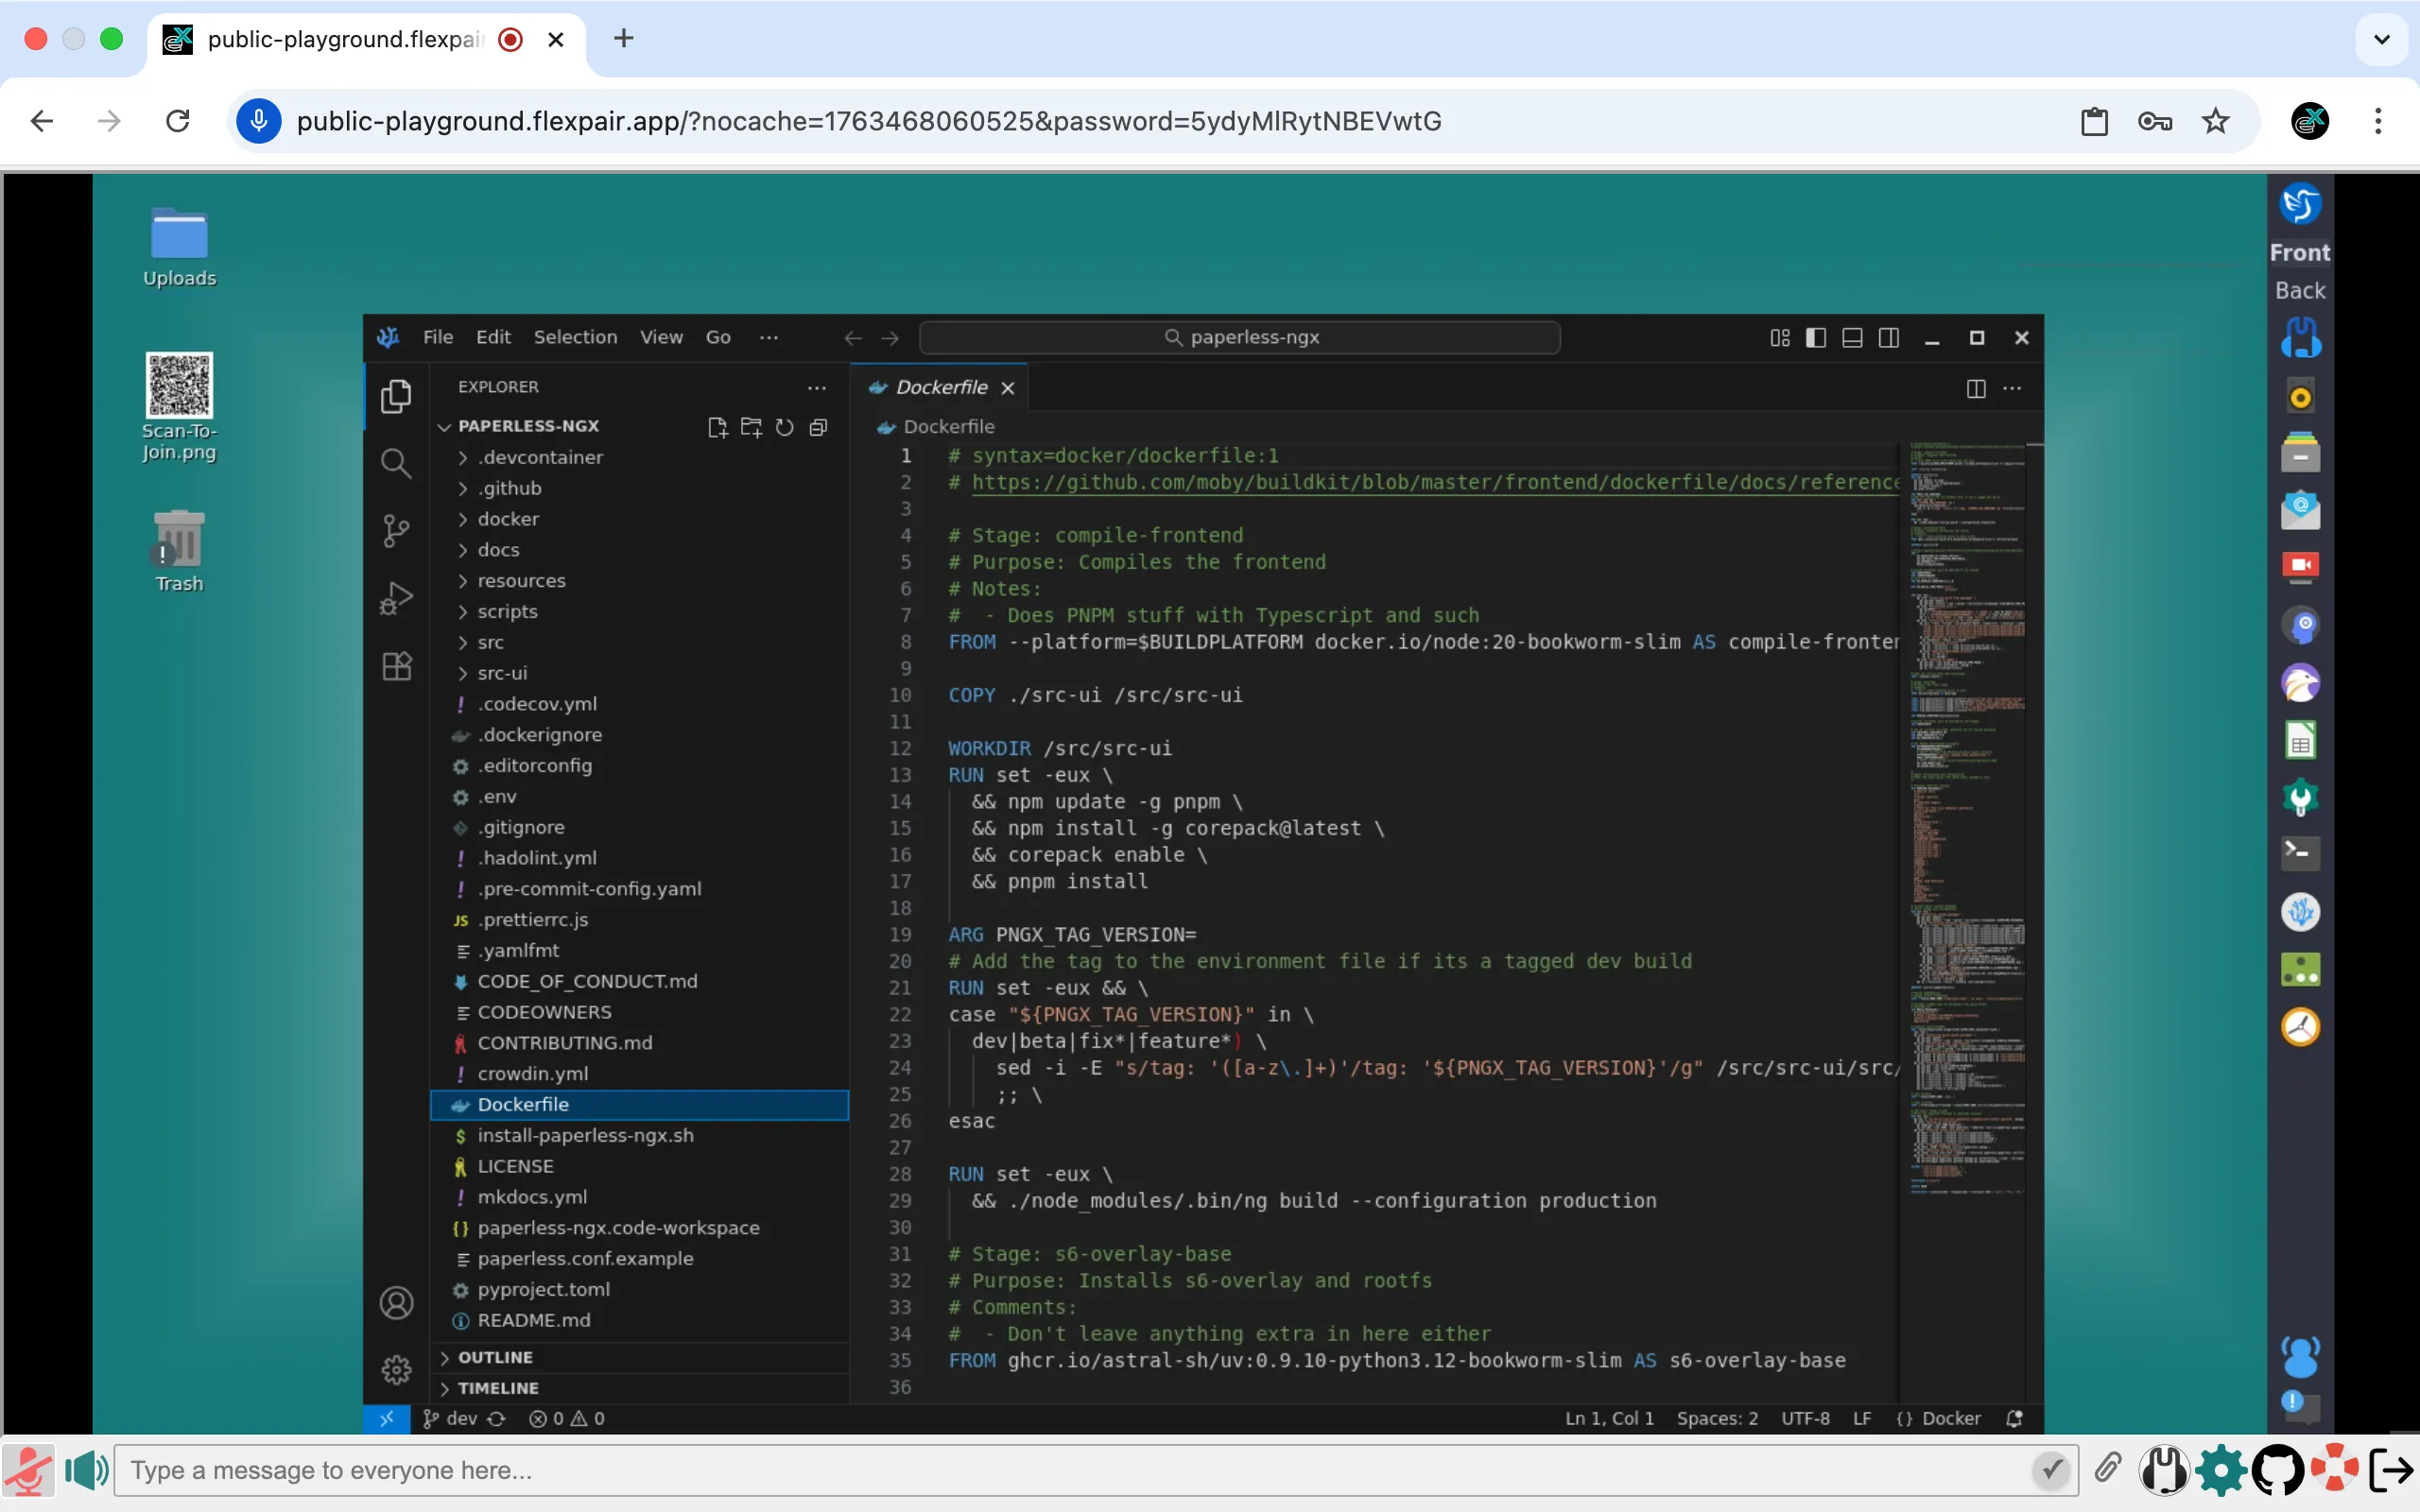Expand the .devcontainer folder

pyautogui.click(x=640, y=457)
